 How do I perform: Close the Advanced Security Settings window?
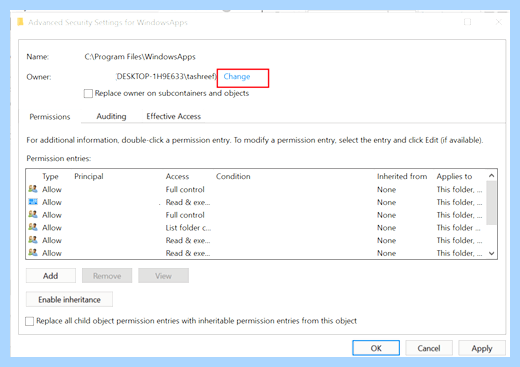tap(498, 22)
